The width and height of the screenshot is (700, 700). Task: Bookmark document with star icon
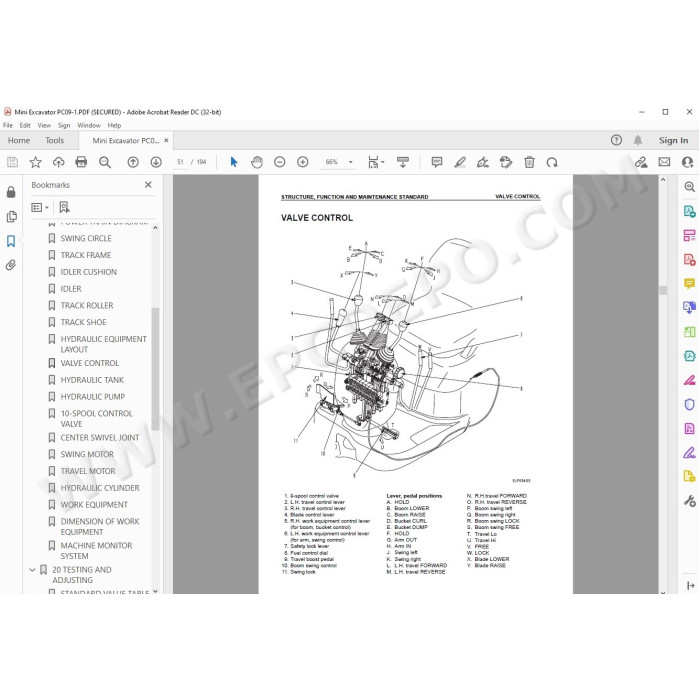[35, 162]
